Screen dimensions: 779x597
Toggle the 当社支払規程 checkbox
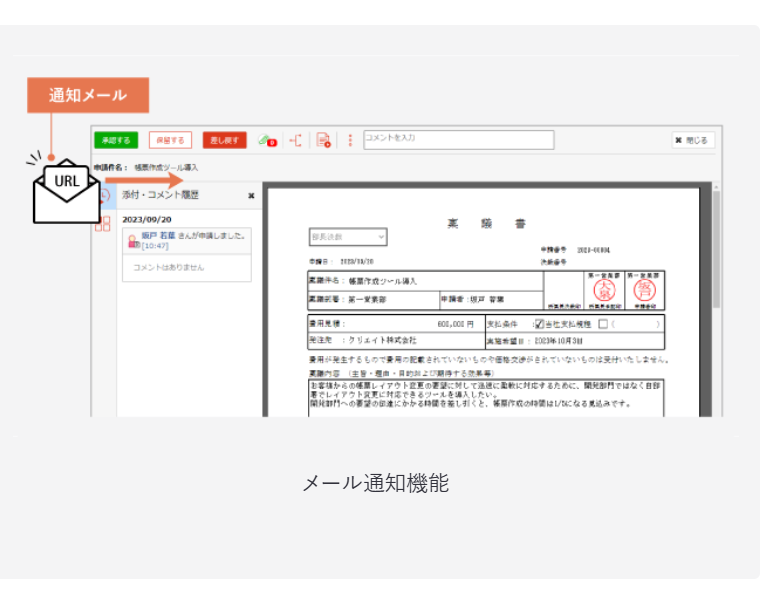point(539,324)
